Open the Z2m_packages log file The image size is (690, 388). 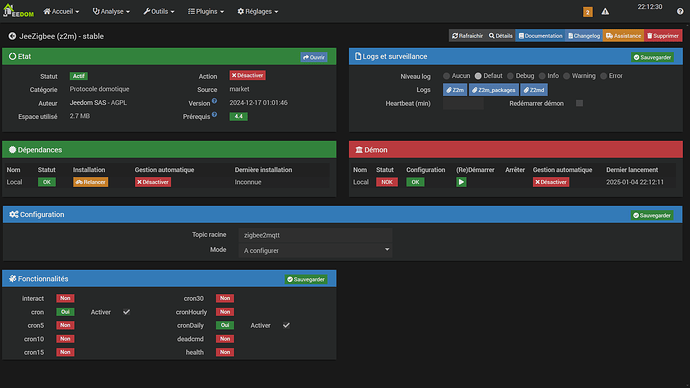[493, 90]
